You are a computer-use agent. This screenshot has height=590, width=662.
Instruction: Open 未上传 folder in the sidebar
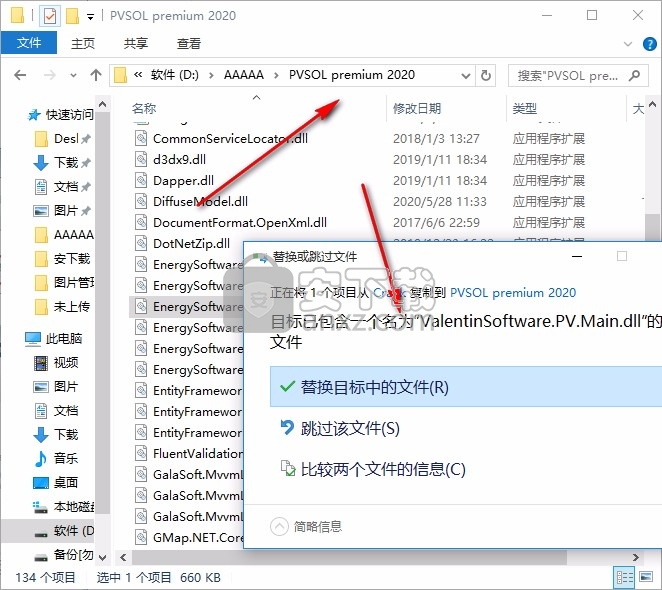[x=64, y=307]
